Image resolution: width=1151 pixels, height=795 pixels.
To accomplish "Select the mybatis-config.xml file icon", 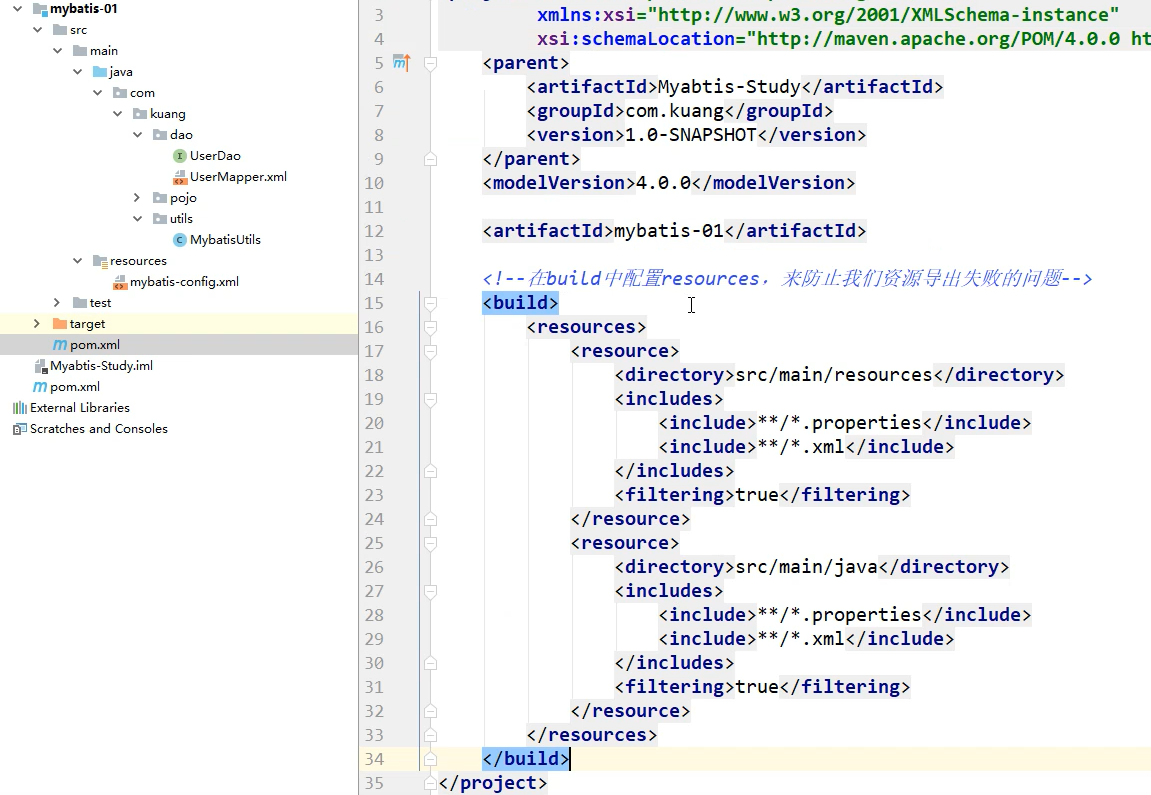I will tap(120, 282).
